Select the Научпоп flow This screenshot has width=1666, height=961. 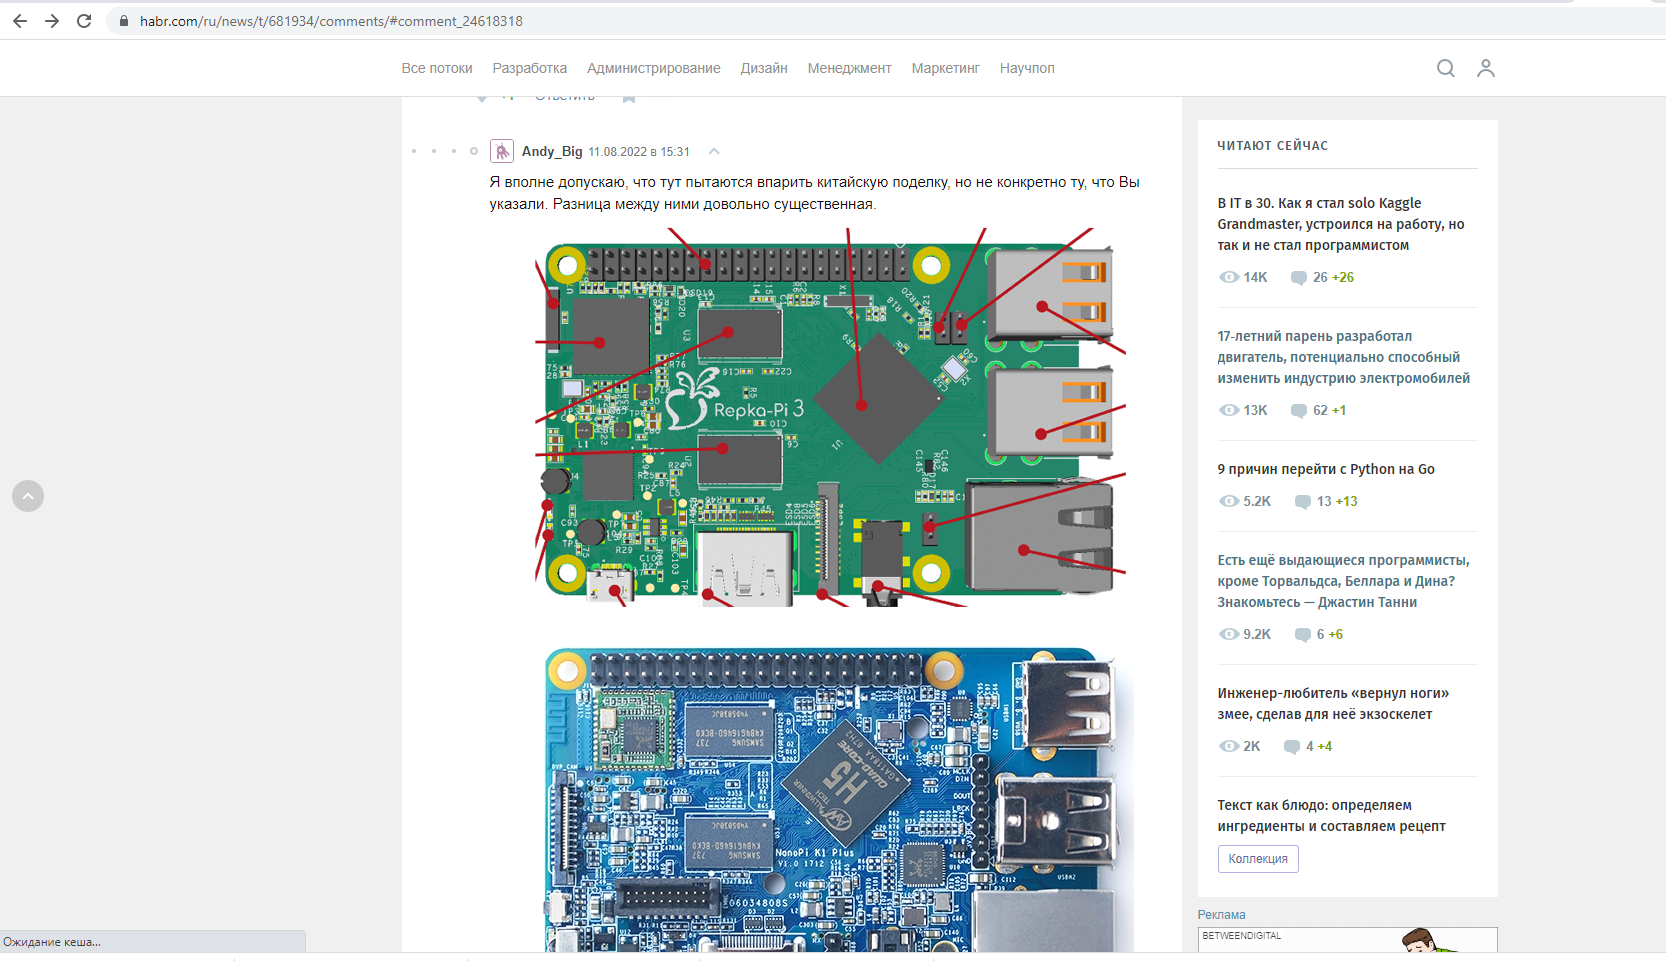click(1027, 68)
